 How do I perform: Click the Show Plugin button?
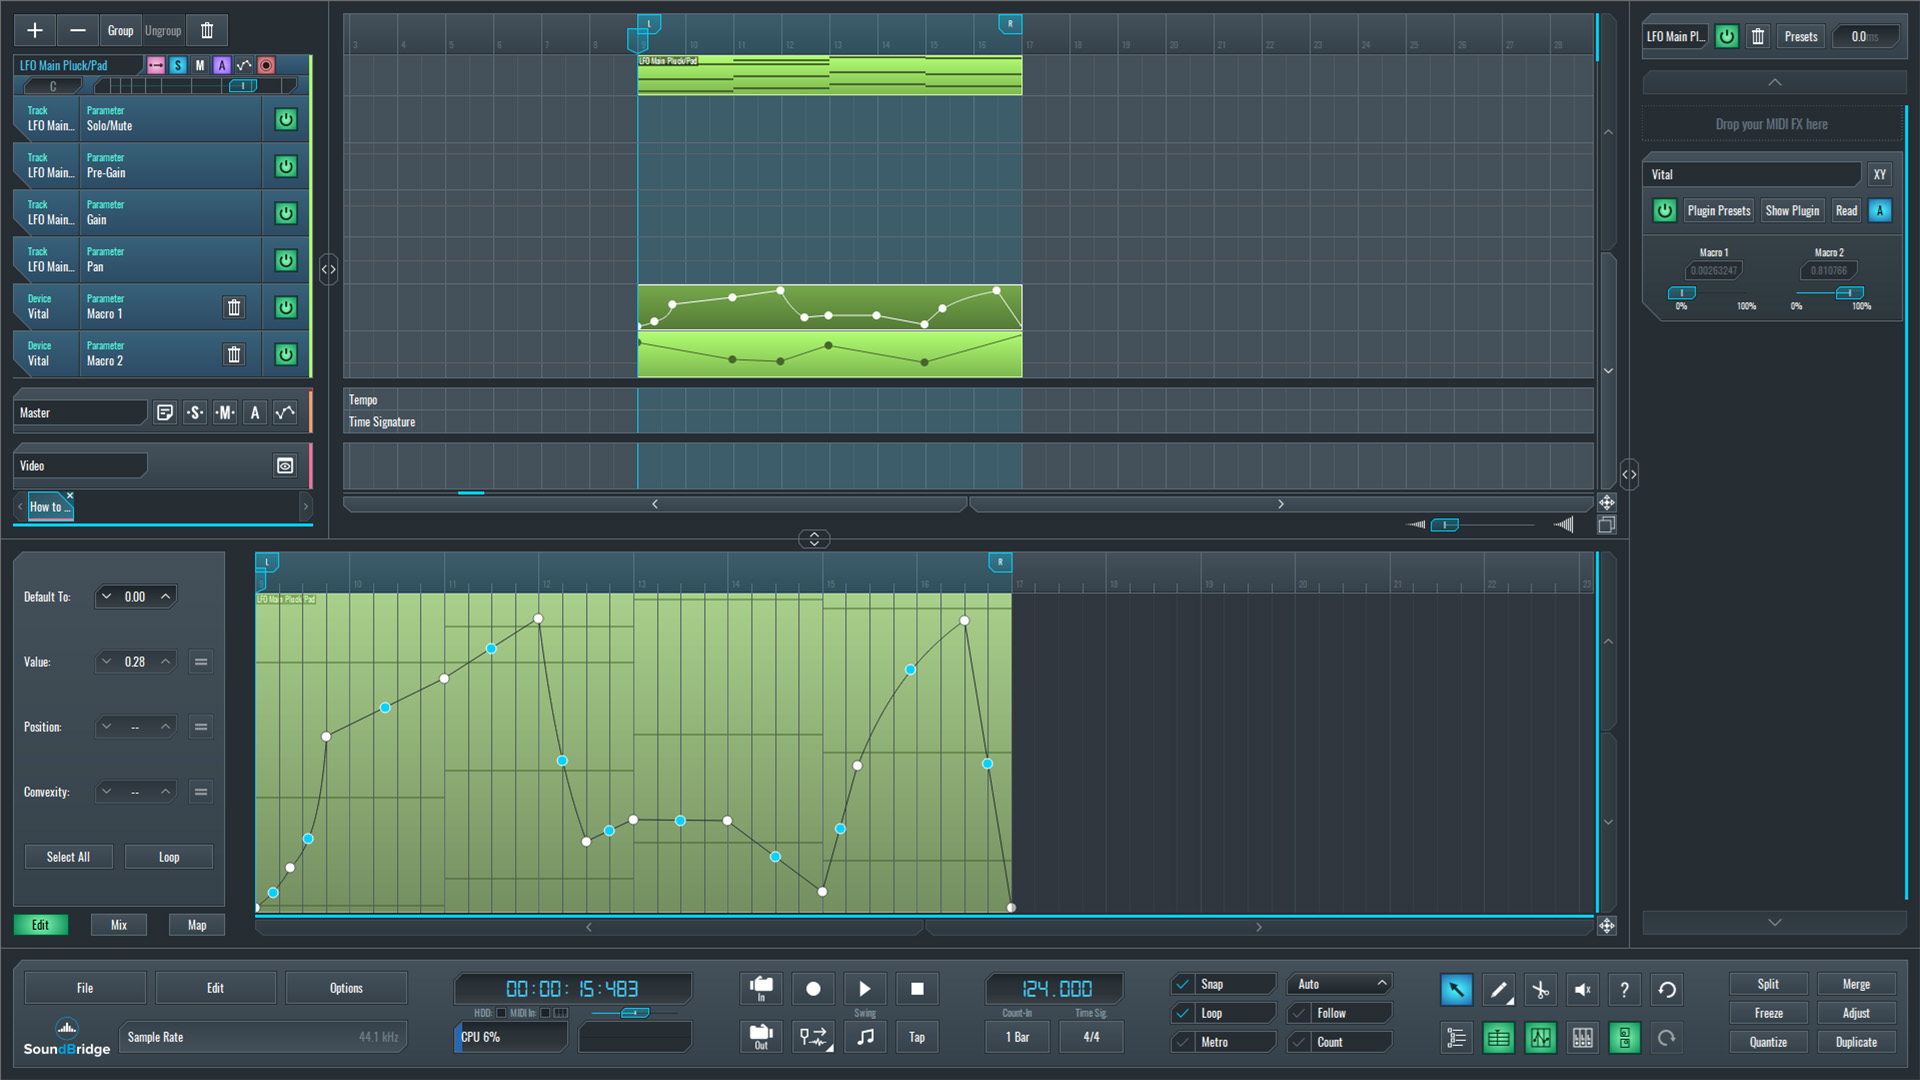(1792, 211)
